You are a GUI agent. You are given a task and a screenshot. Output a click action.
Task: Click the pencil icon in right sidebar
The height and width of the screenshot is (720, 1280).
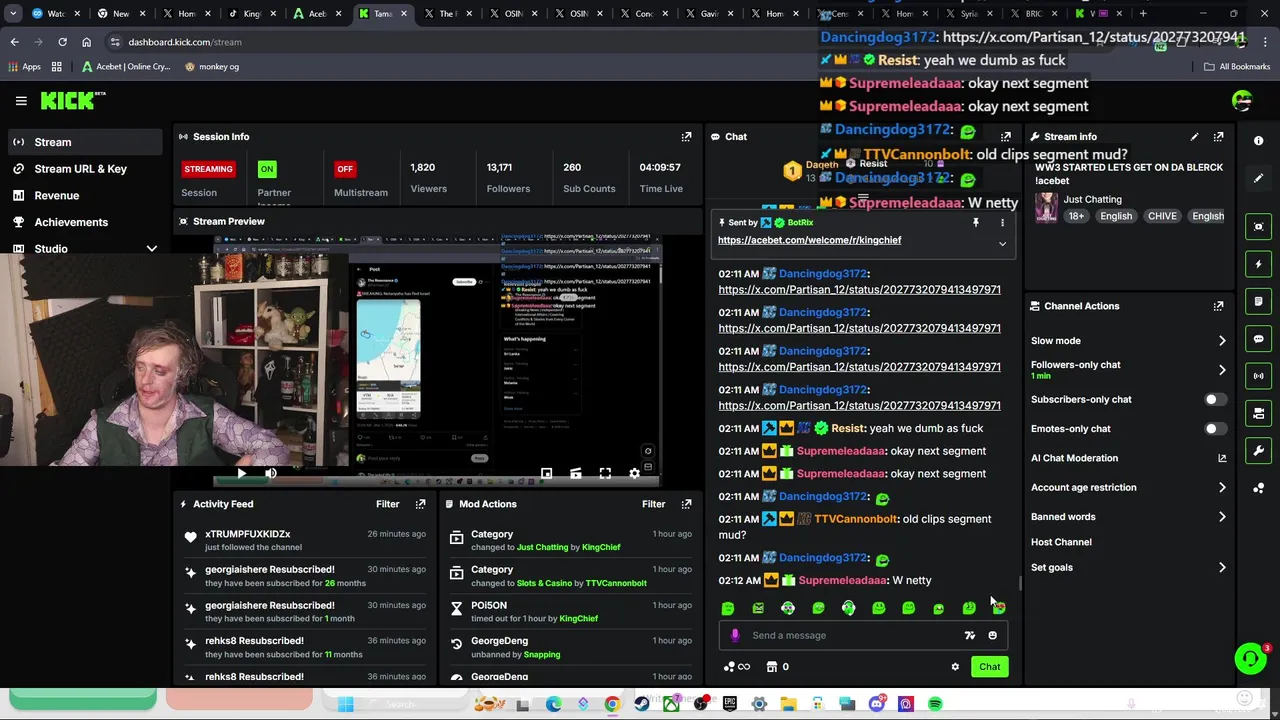(1259, 178)
